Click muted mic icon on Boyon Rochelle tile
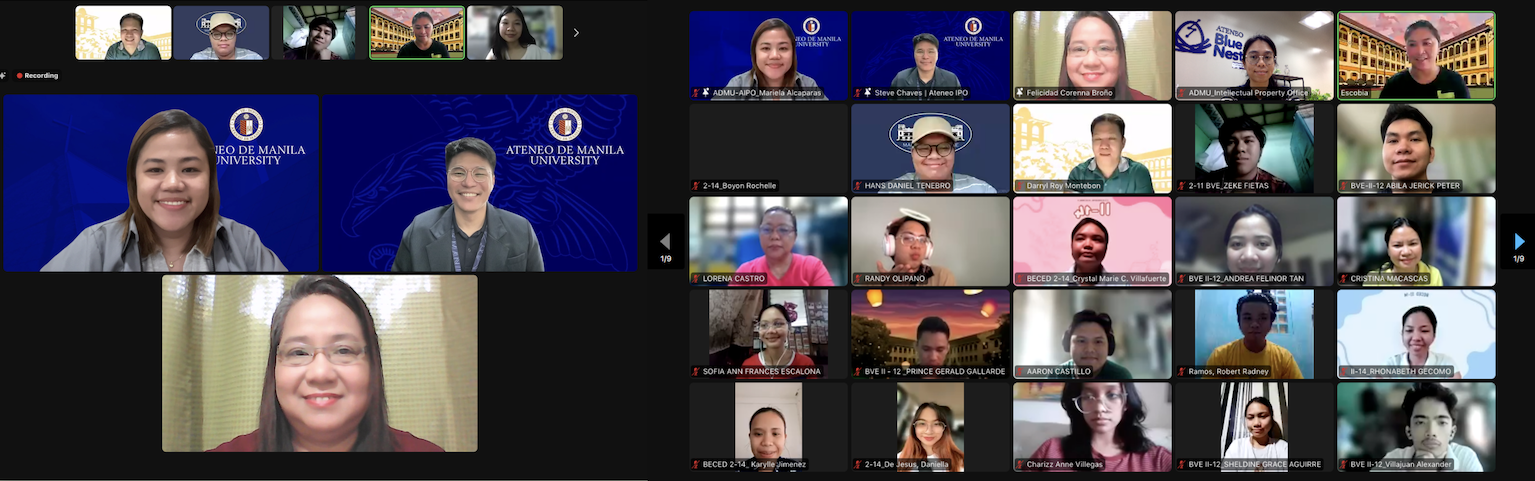 point(696,186)
